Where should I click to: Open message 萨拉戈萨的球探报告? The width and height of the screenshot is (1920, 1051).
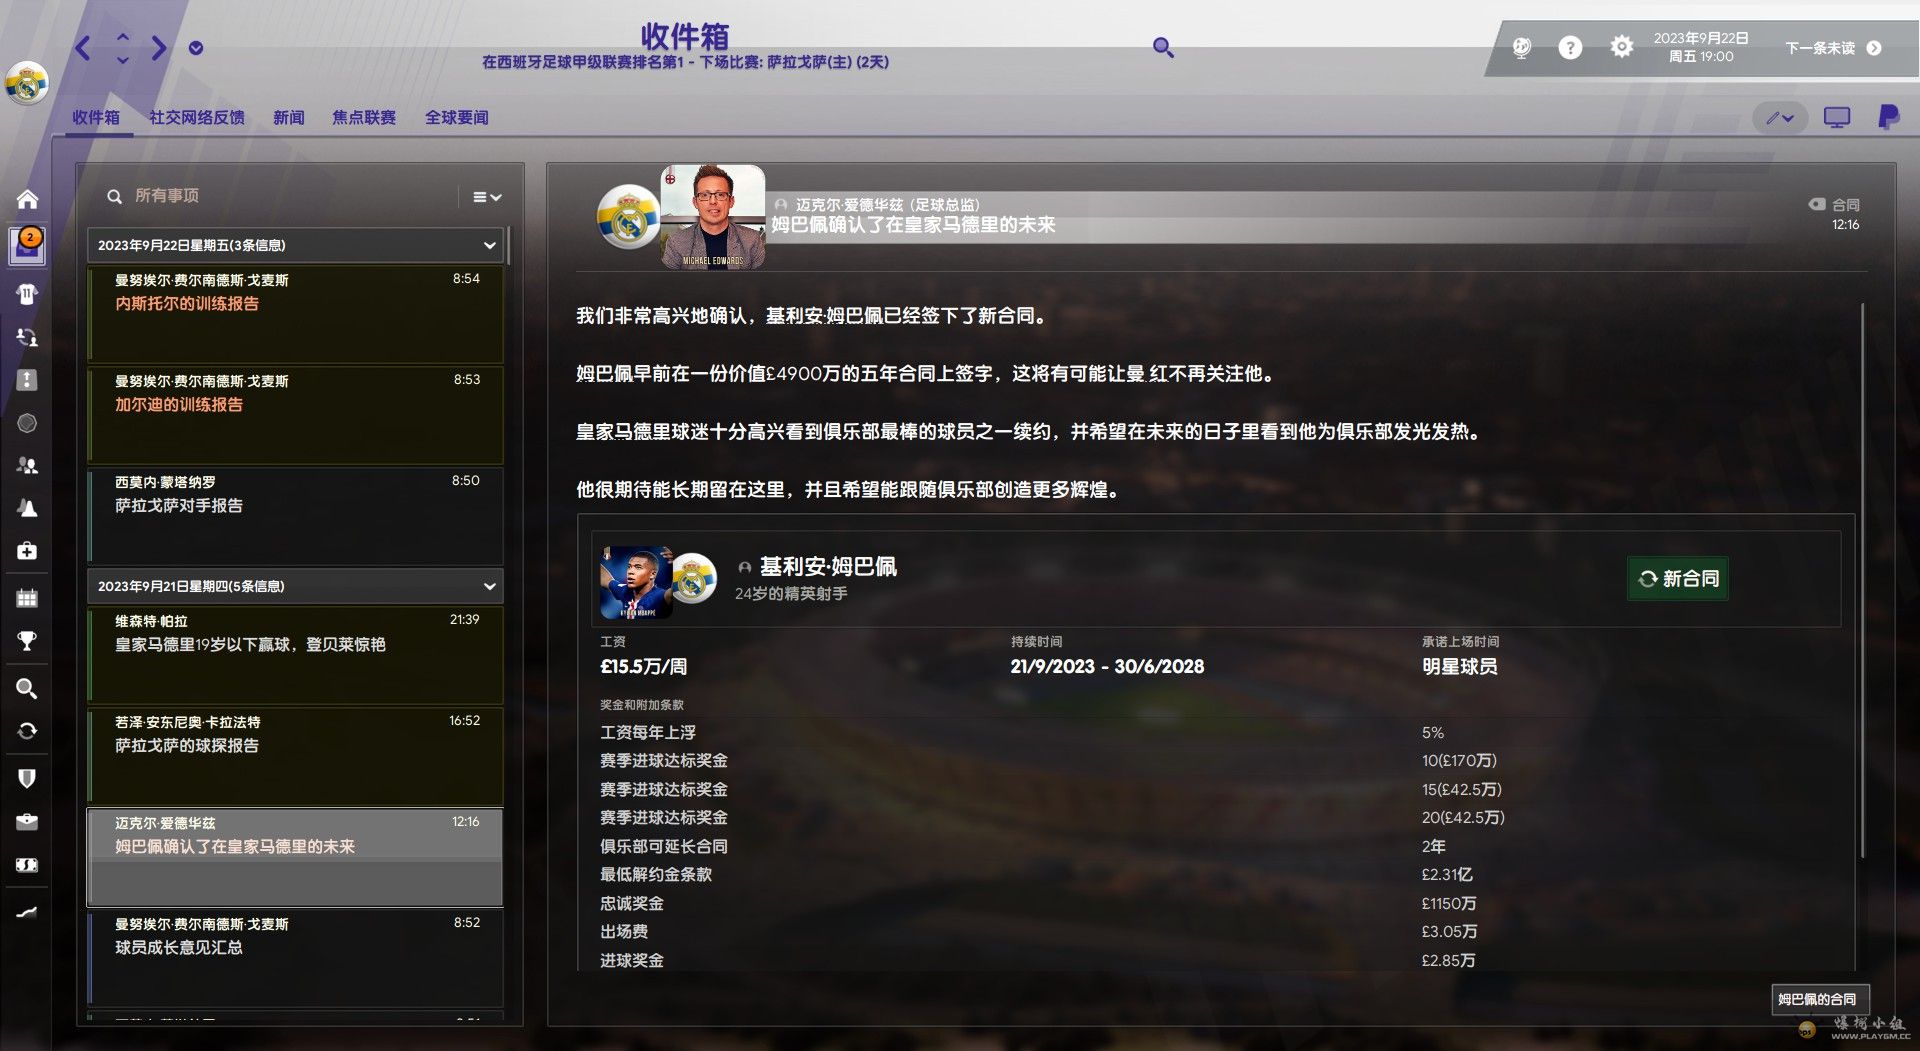tap(295, 756)
